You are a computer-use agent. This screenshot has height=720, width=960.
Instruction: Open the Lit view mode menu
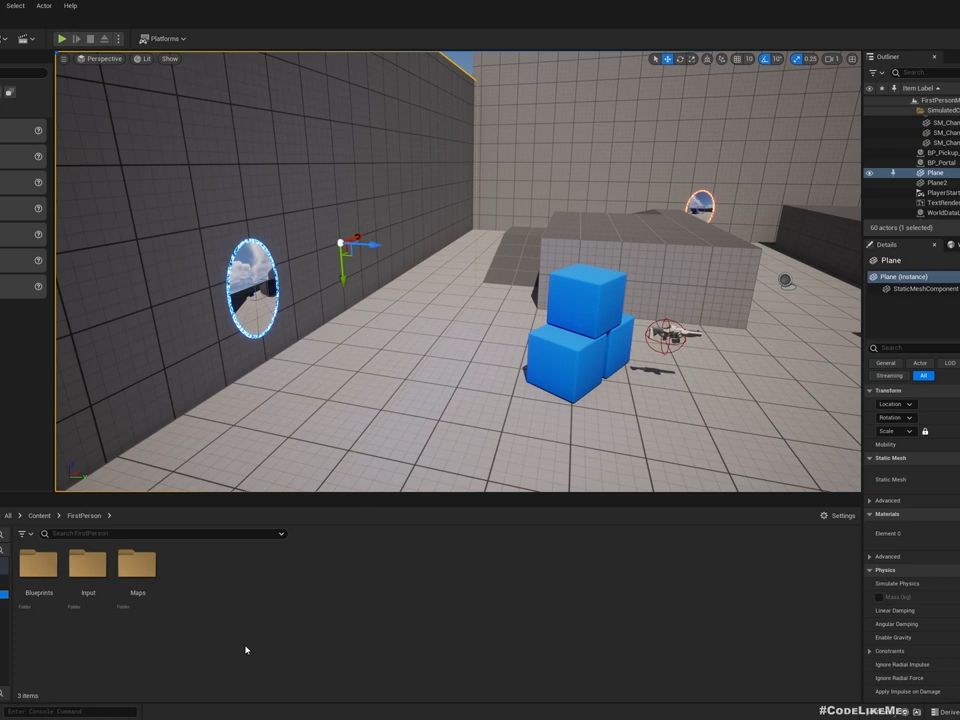pos(143,59)
